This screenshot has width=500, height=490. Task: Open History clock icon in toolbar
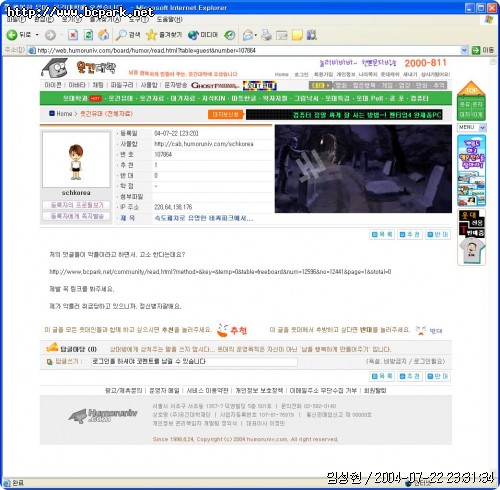tap(229, 35)
